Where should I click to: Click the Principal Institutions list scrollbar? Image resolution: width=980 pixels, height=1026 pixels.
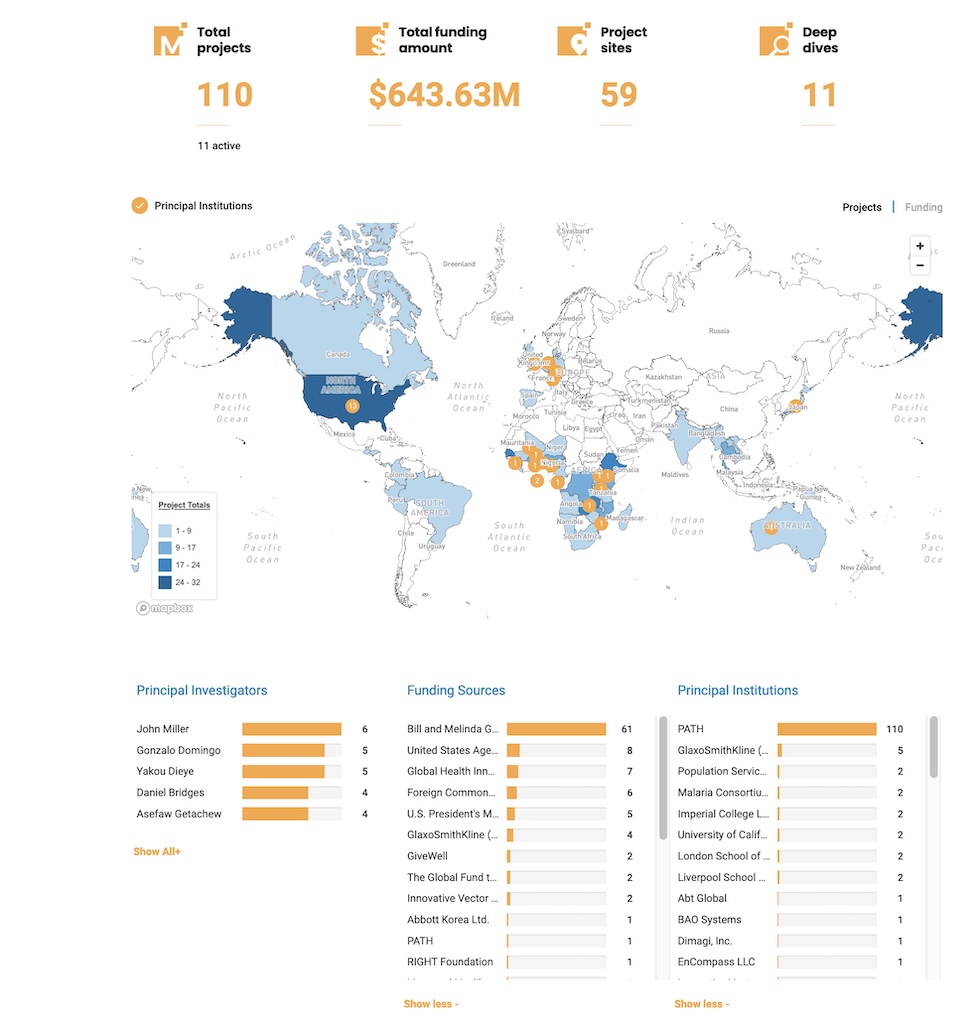(934, 747)
